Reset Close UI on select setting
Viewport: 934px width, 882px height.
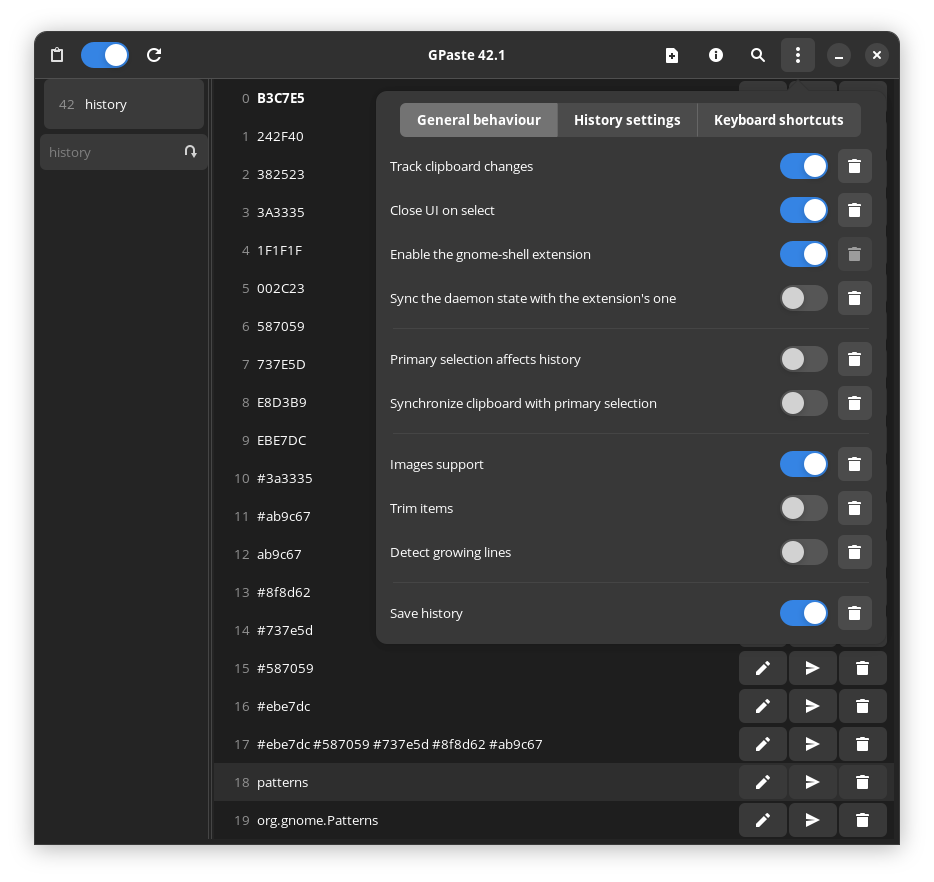(x=855, y=210)
